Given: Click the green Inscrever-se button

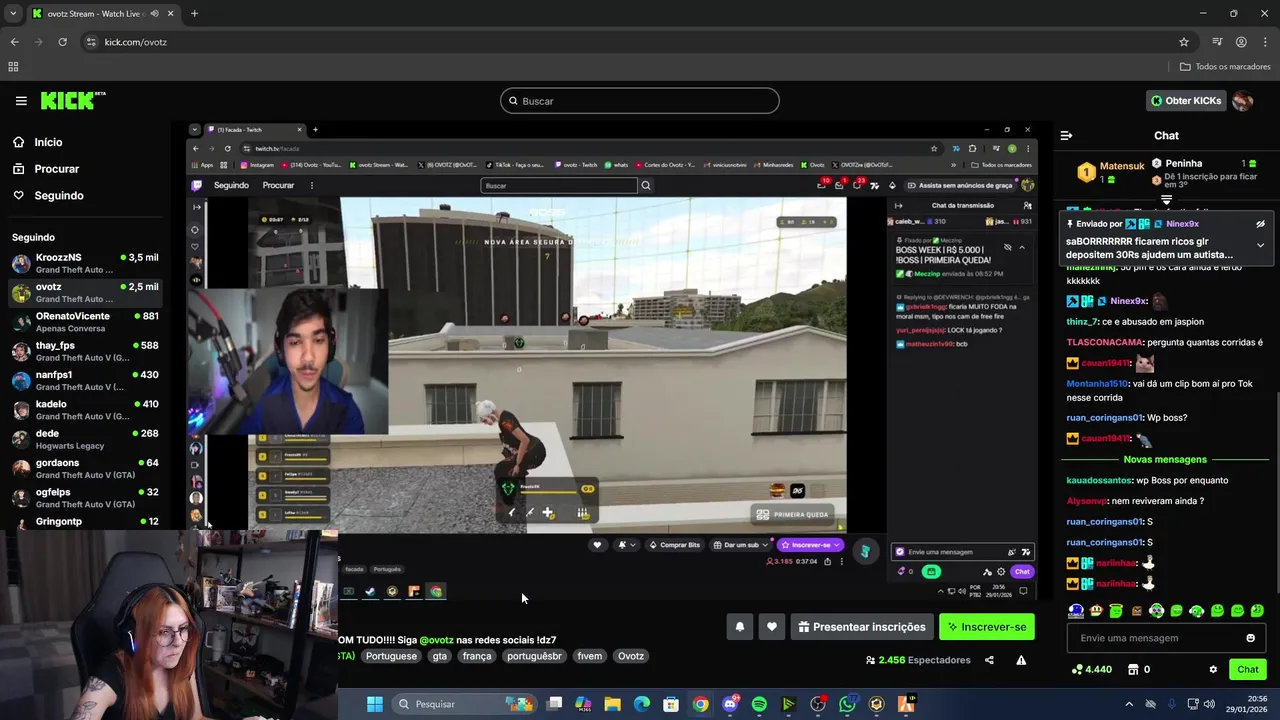Looking at the screenshot, I should pyautogui.click(x=987, y=627).
